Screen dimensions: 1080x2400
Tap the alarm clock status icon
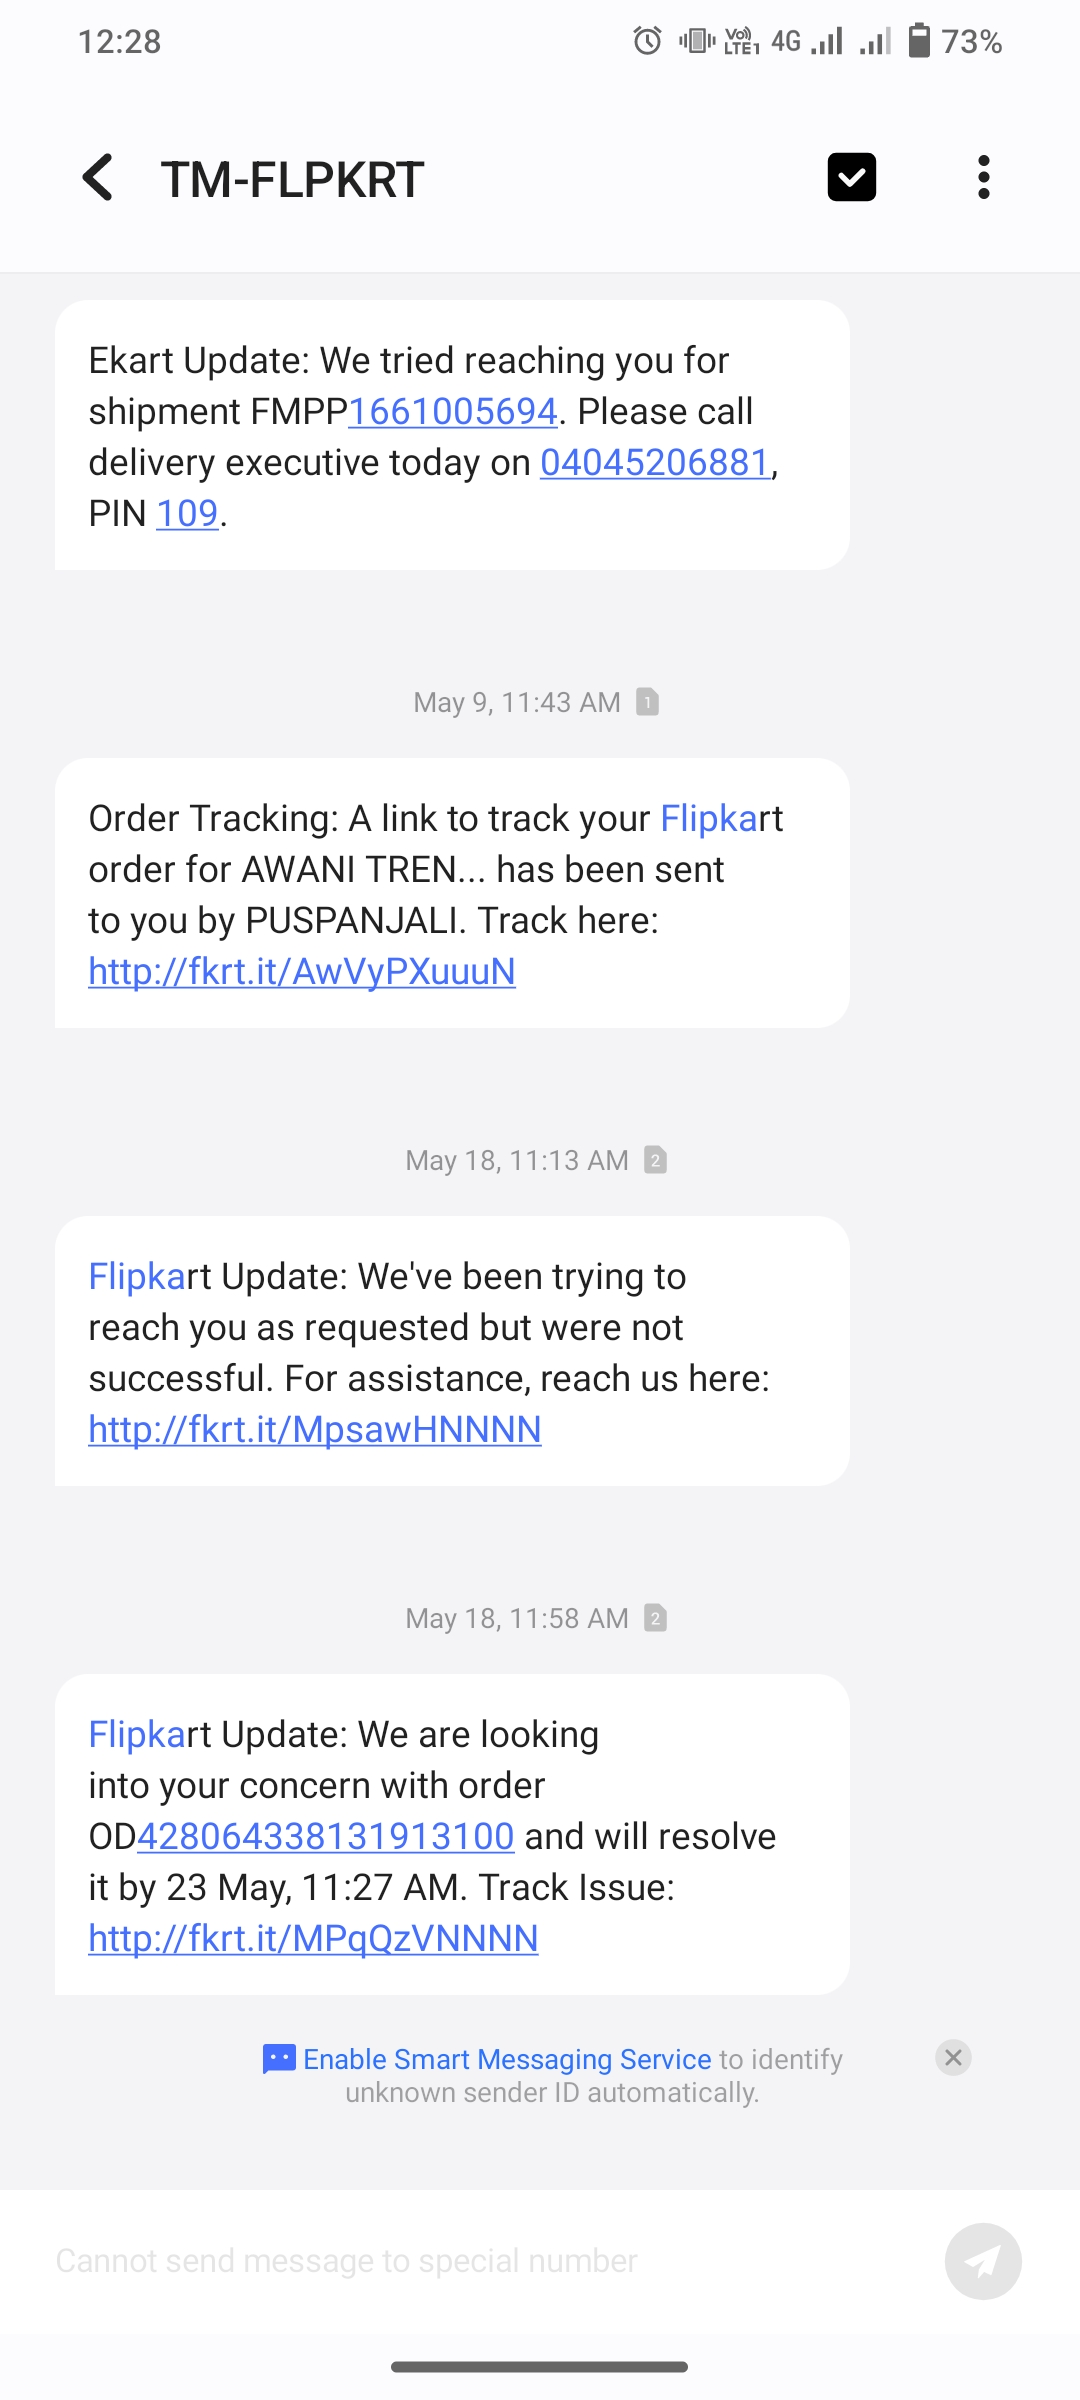(x=647, y=41)
